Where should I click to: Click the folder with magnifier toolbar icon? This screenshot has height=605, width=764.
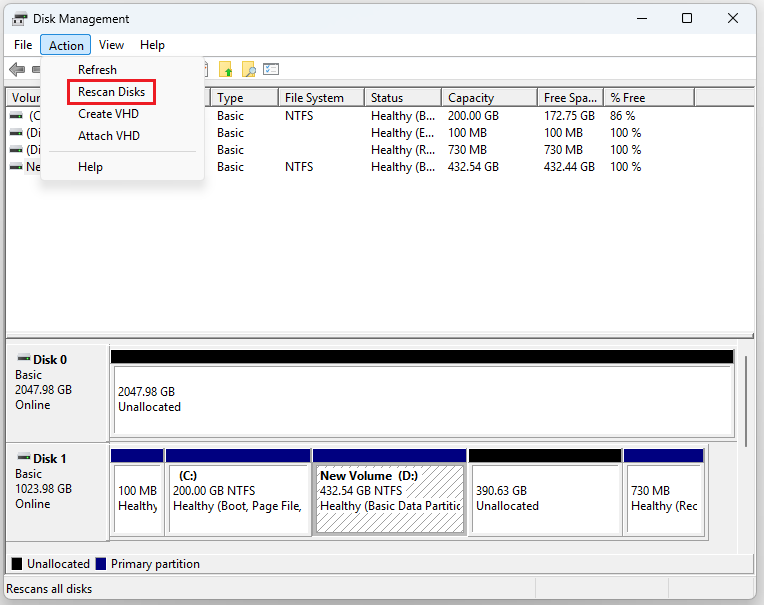coord(248,70)
